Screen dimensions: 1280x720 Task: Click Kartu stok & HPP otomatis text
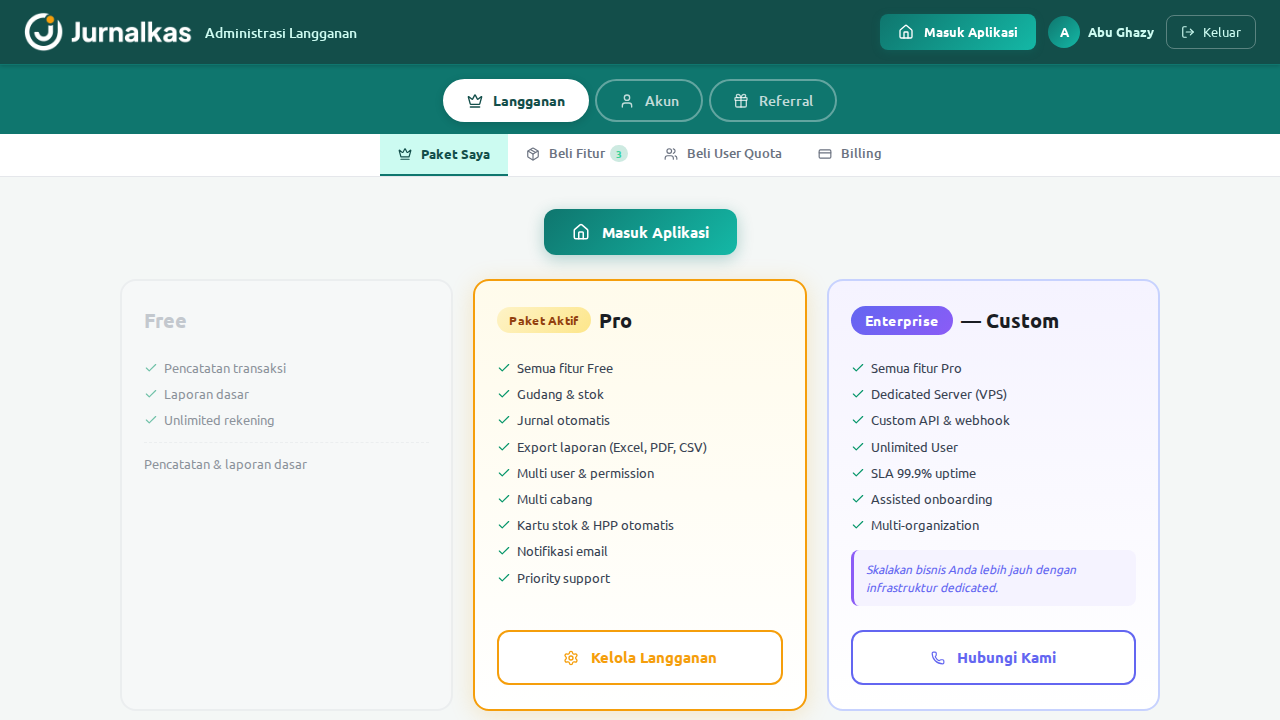(x=595, y=525)
